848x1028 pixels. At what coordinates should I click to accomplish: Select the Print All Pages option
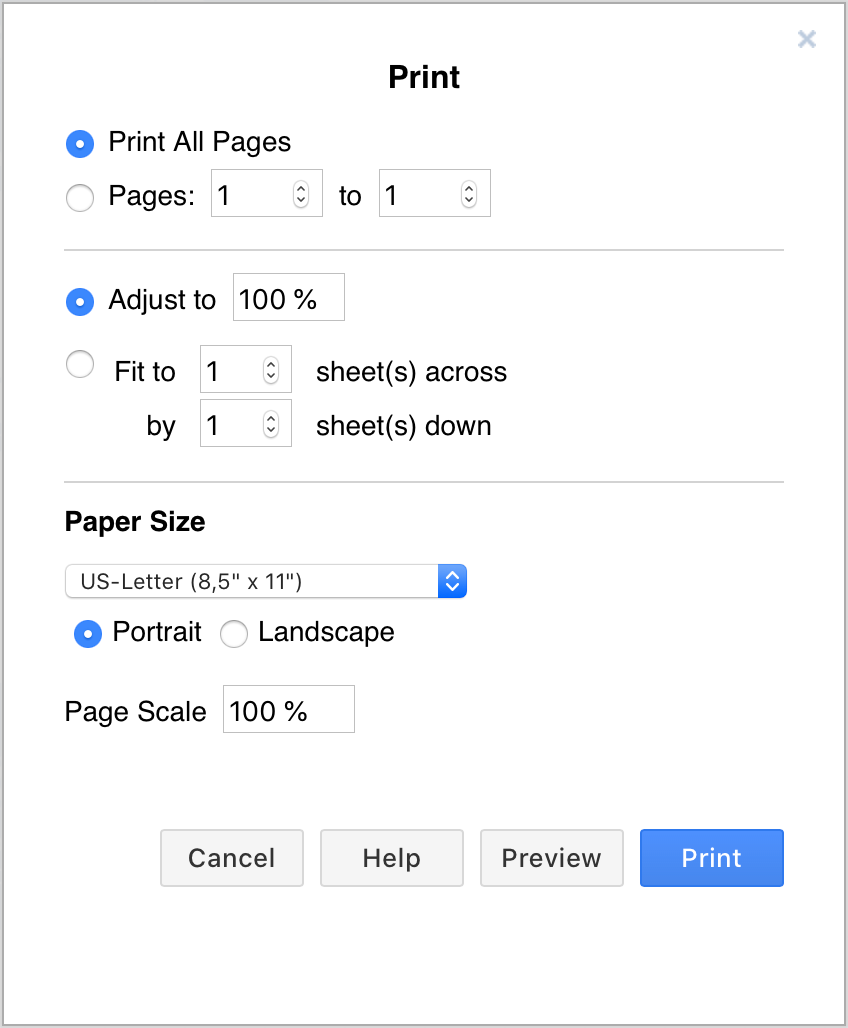click(x=79, y=143)
